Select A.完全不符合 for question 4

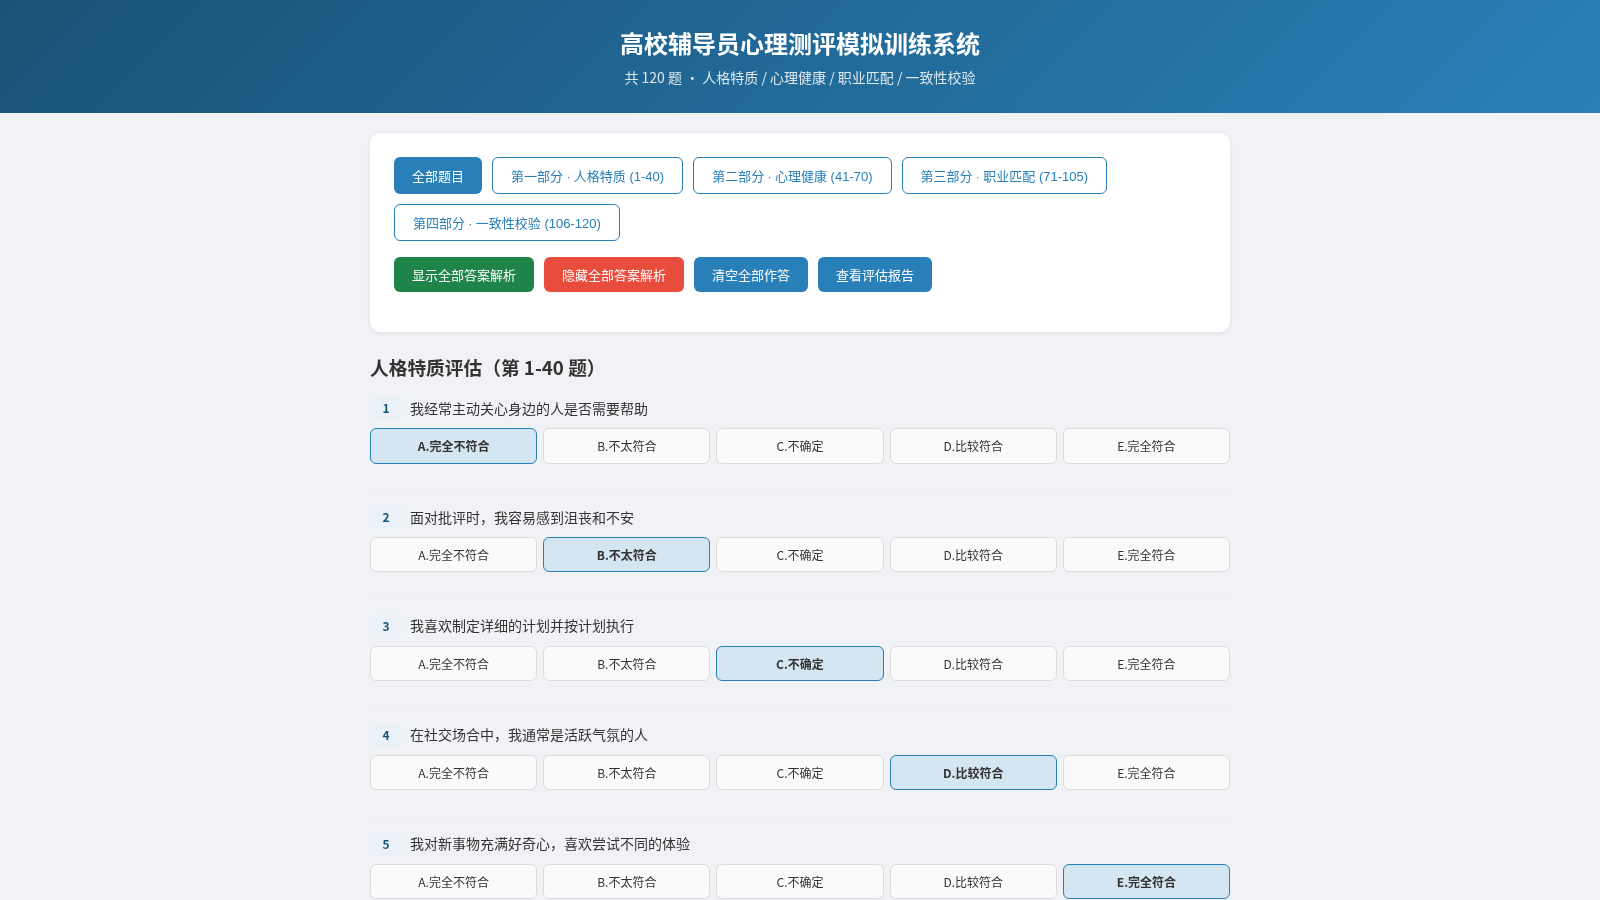coord(453,773)
